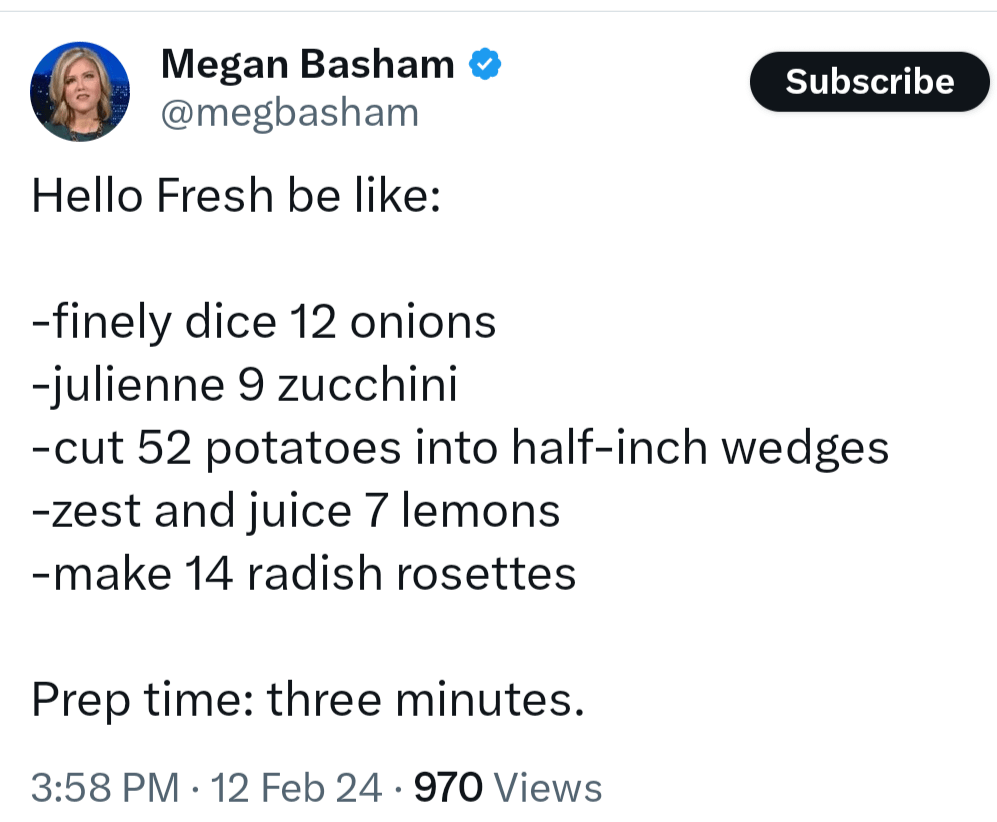997x822 pixels.
Task: Click the bold 970 view count
Action: click(x=449, y=788)
